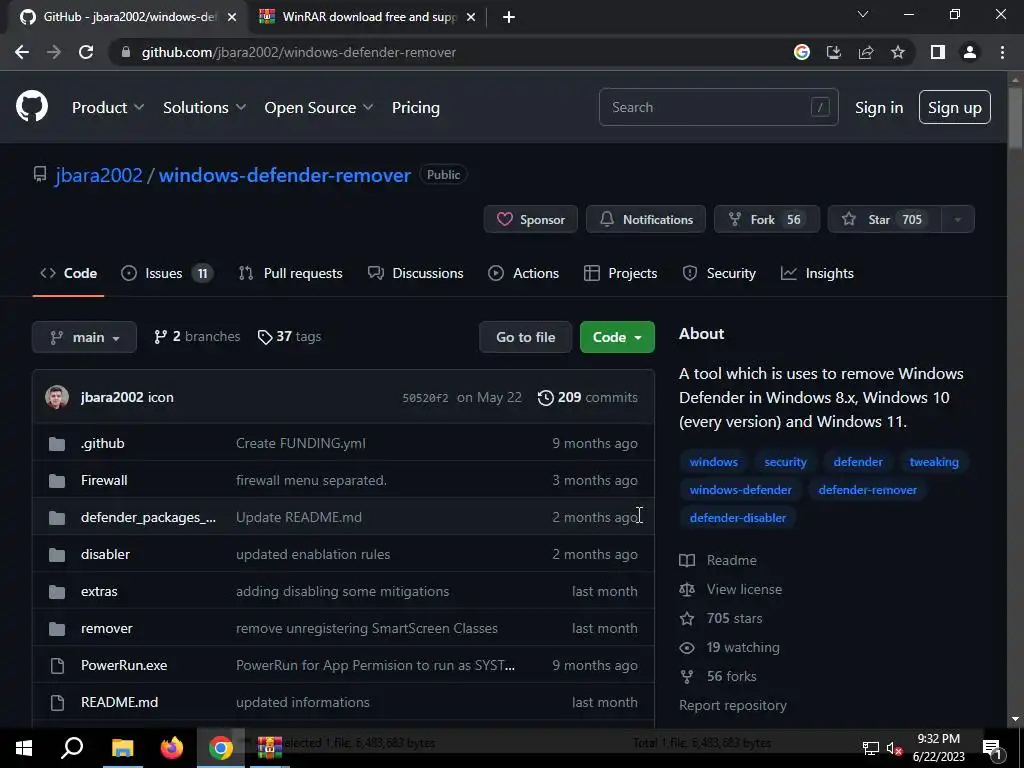Launch Firefox from the taskbar

tap(172, 748)
